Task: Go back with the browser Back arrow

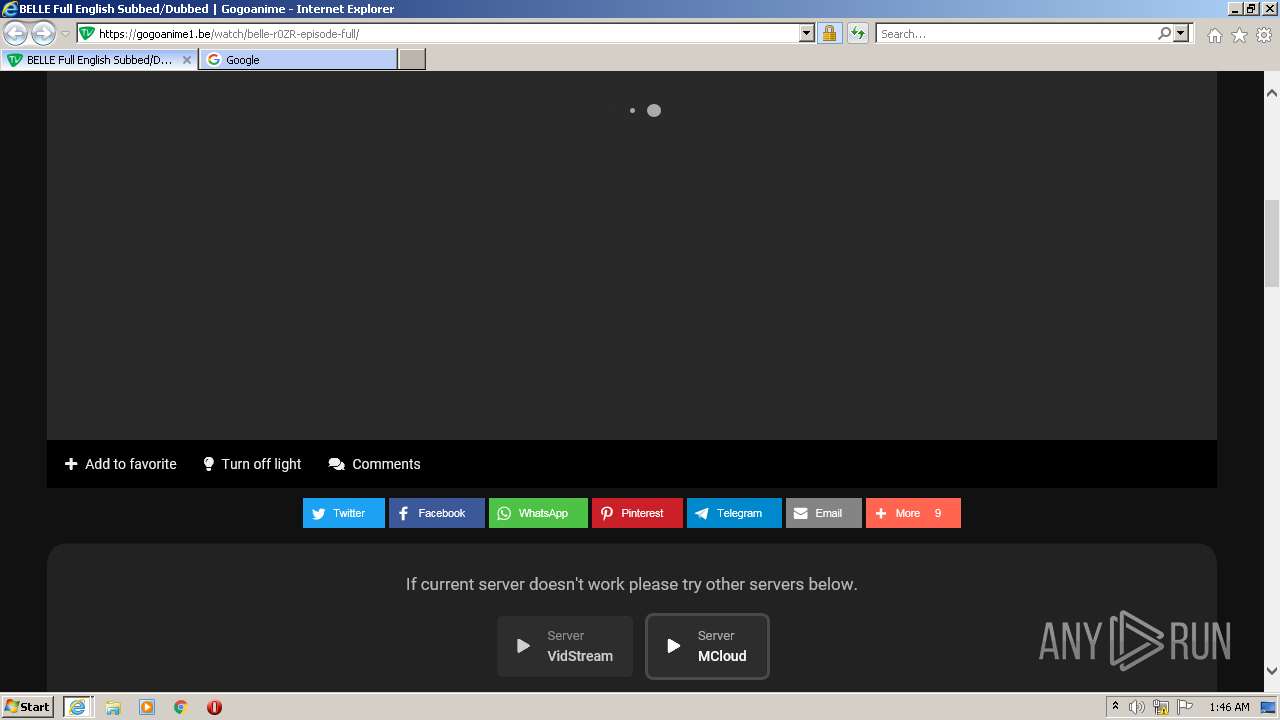Action: pyautogui.click(x=16, y=34)
